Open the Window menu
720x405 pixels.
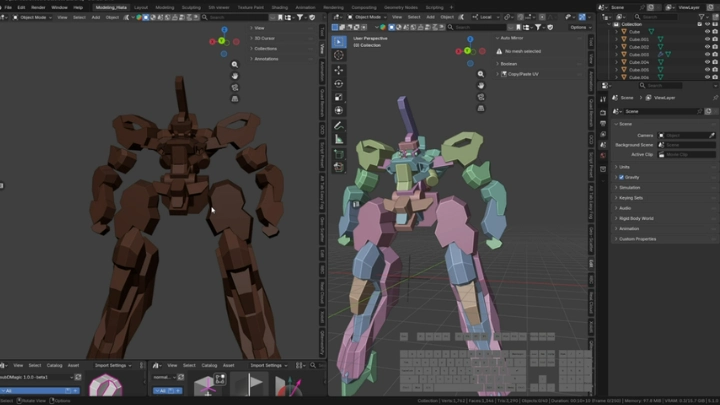59,7
